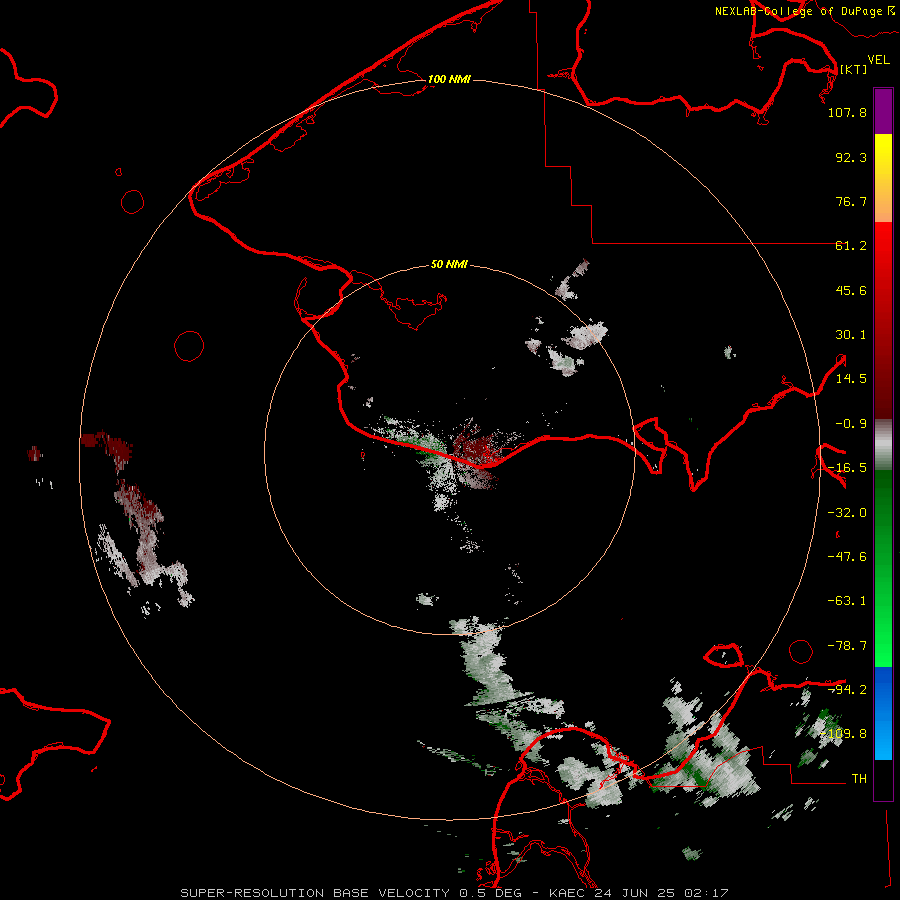Click the 50 NMI range ring label
This screenshot has height=900, width=900.
click(x=449, y=265)
